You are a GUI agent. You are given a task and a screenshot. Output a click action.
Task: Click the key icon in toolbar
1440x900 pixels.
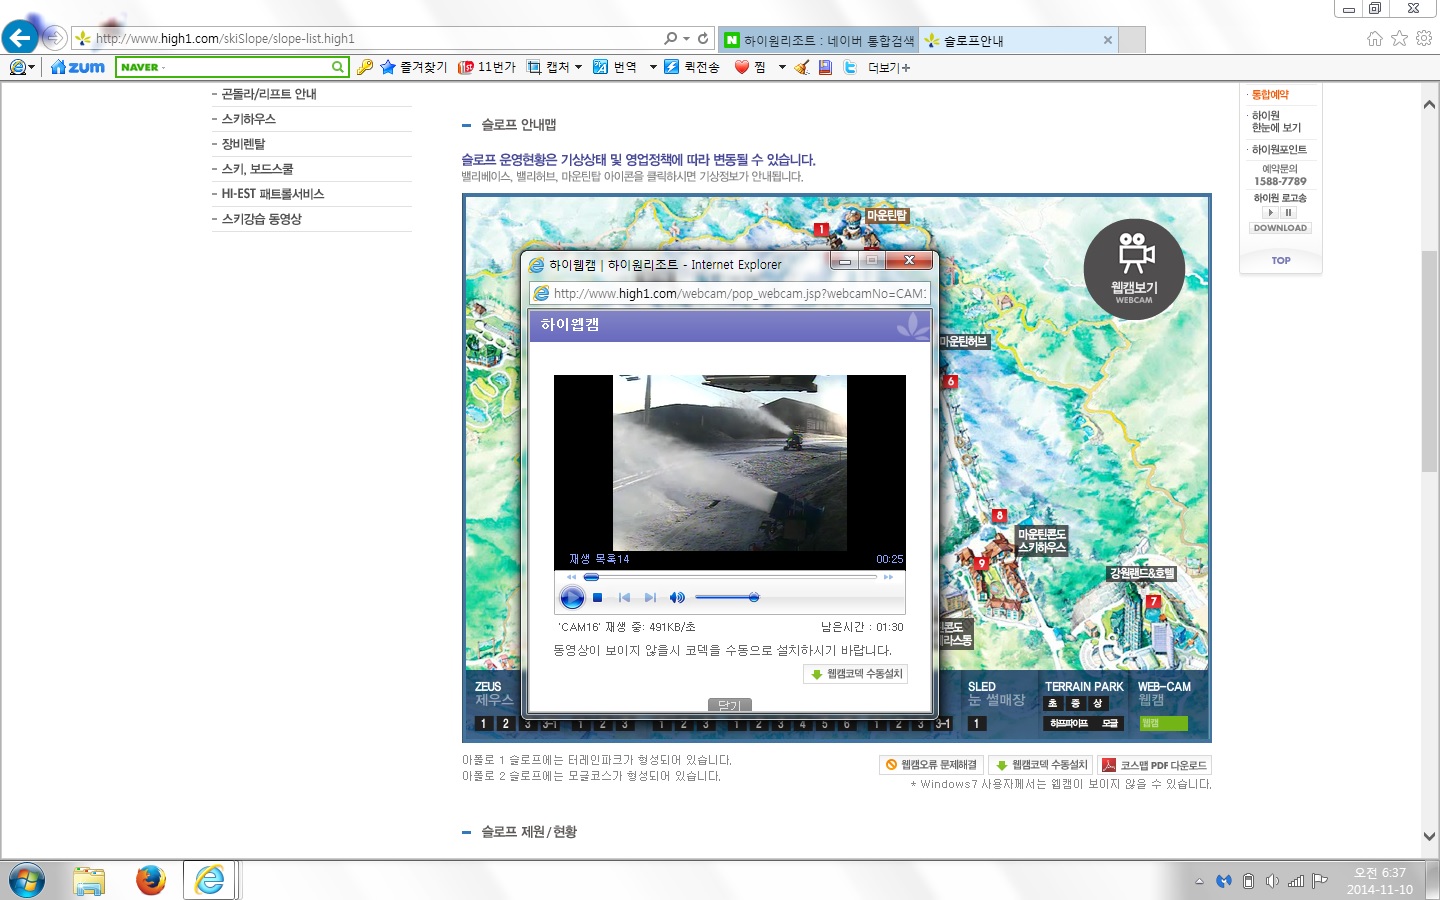tap(365, 67)
